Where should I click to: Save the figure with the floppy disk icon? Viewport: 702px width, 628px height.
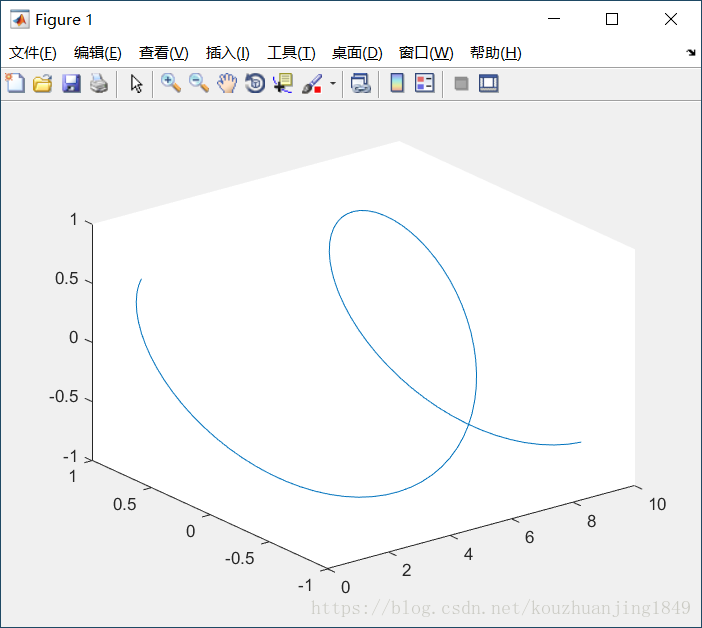point(71,83)
